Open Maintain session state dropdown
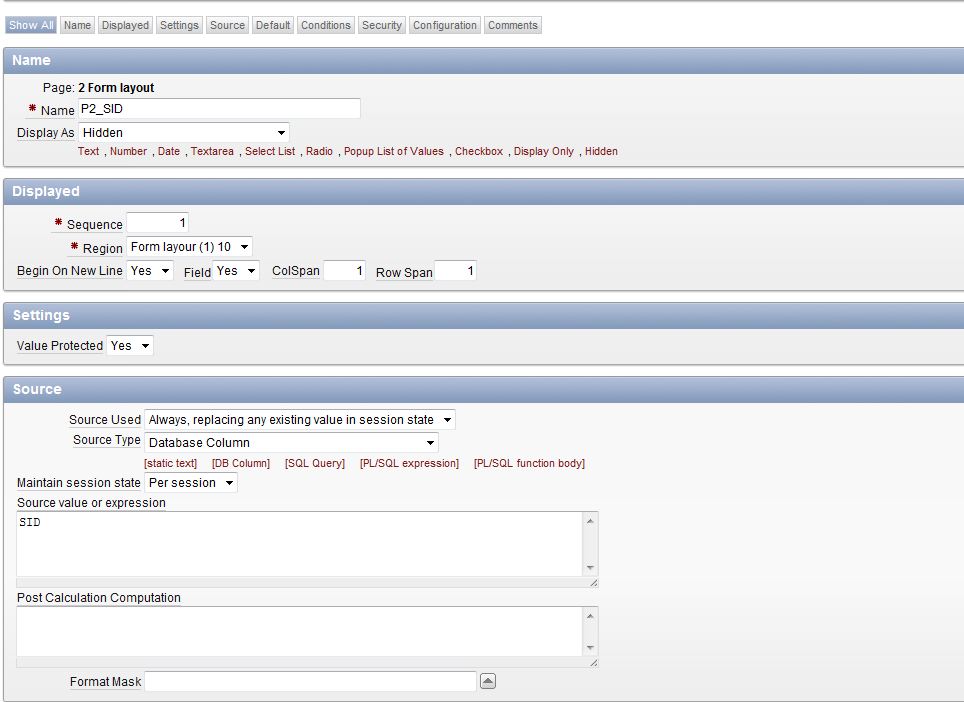The width and height of the screenshot is (964, 702). 191,483
